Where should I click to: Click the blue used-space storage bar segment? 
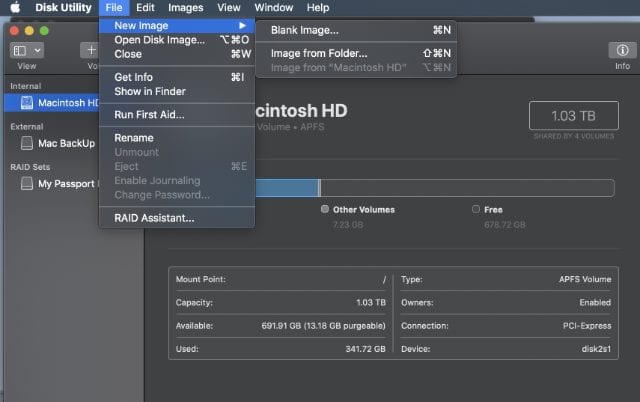click(286, 187)
